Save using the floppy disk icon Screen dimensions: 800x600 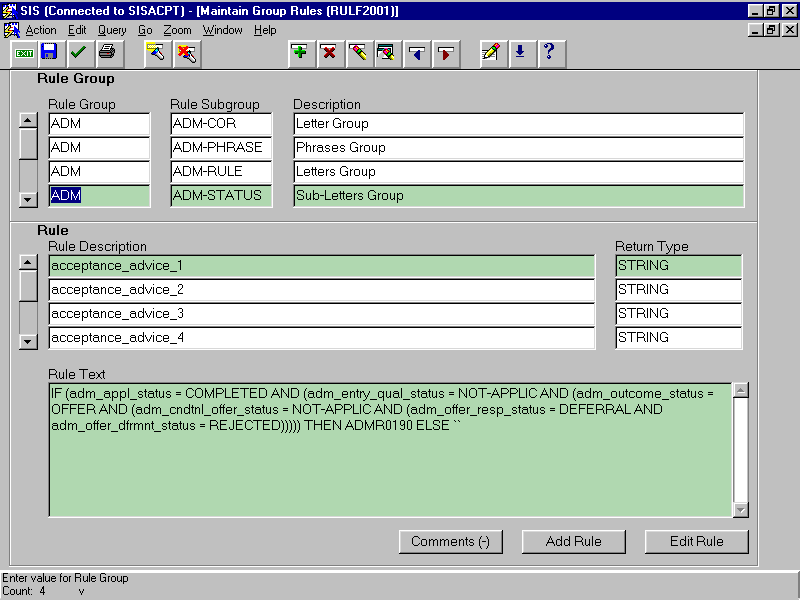point(49,52)
